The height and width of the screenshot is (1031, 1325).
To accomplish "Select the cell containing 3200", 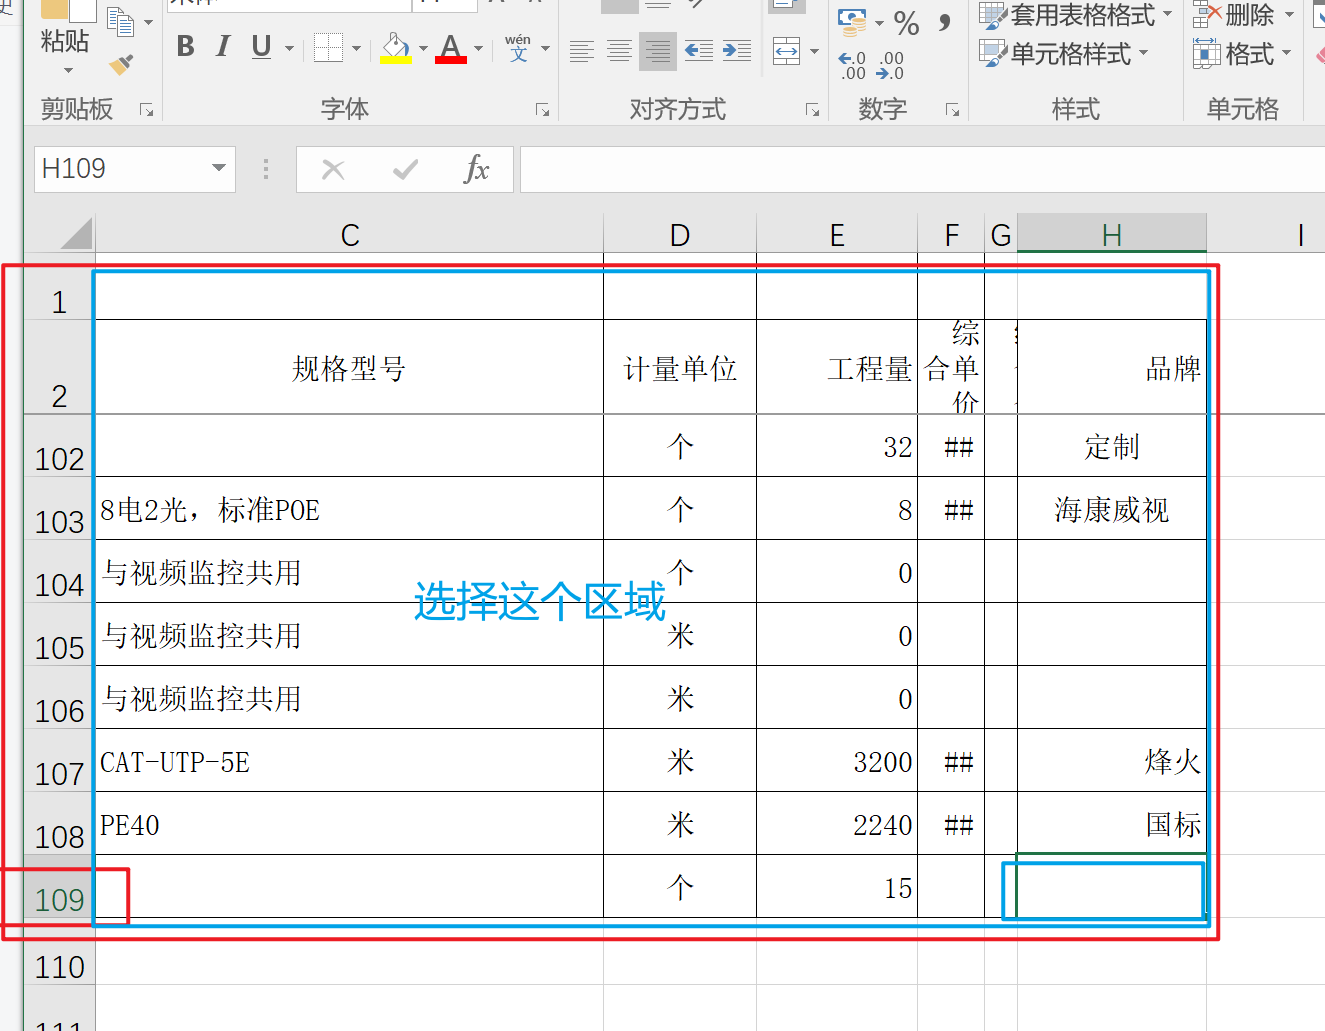I will [x=837, y=761].
